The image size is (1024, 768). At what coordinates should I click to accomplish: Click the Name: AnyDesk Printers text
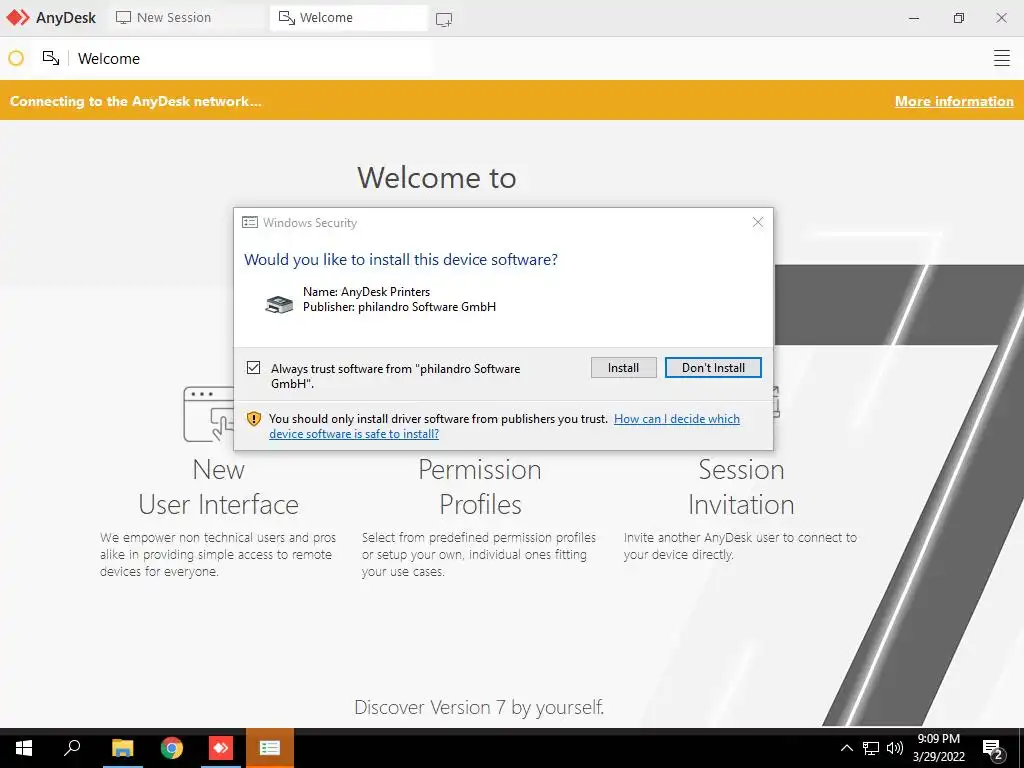click(366, 292)
